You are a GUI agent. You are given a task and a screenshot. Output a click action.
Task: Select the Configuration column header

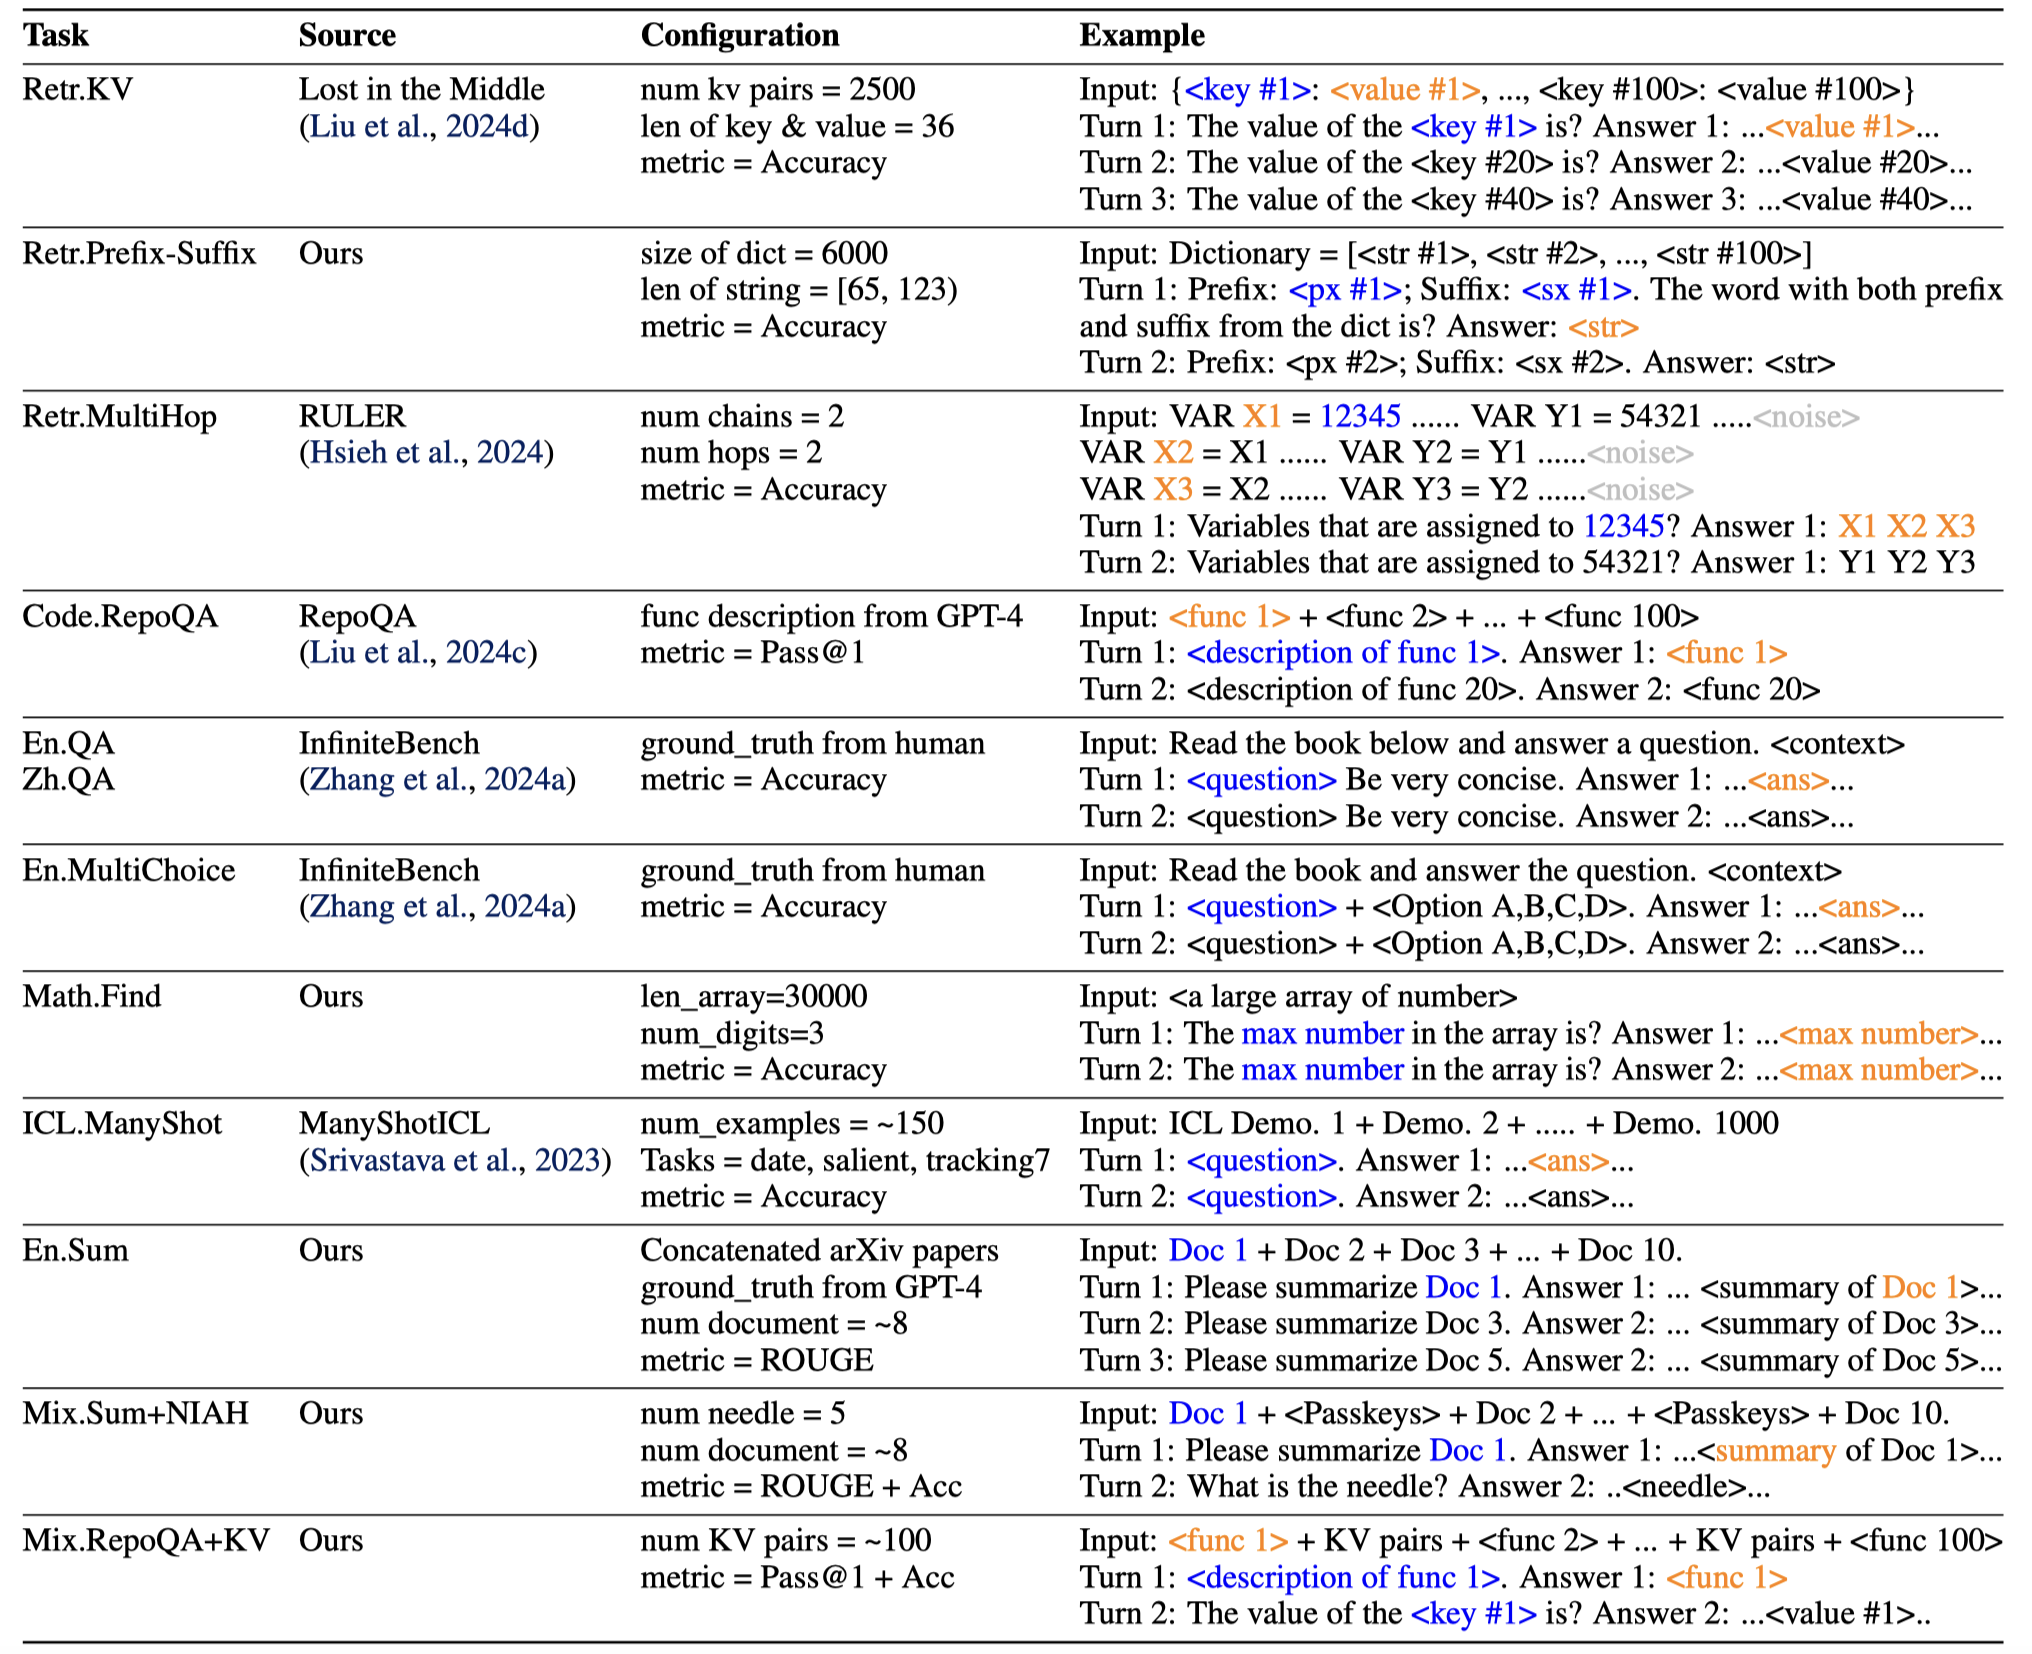pos(739,36)
